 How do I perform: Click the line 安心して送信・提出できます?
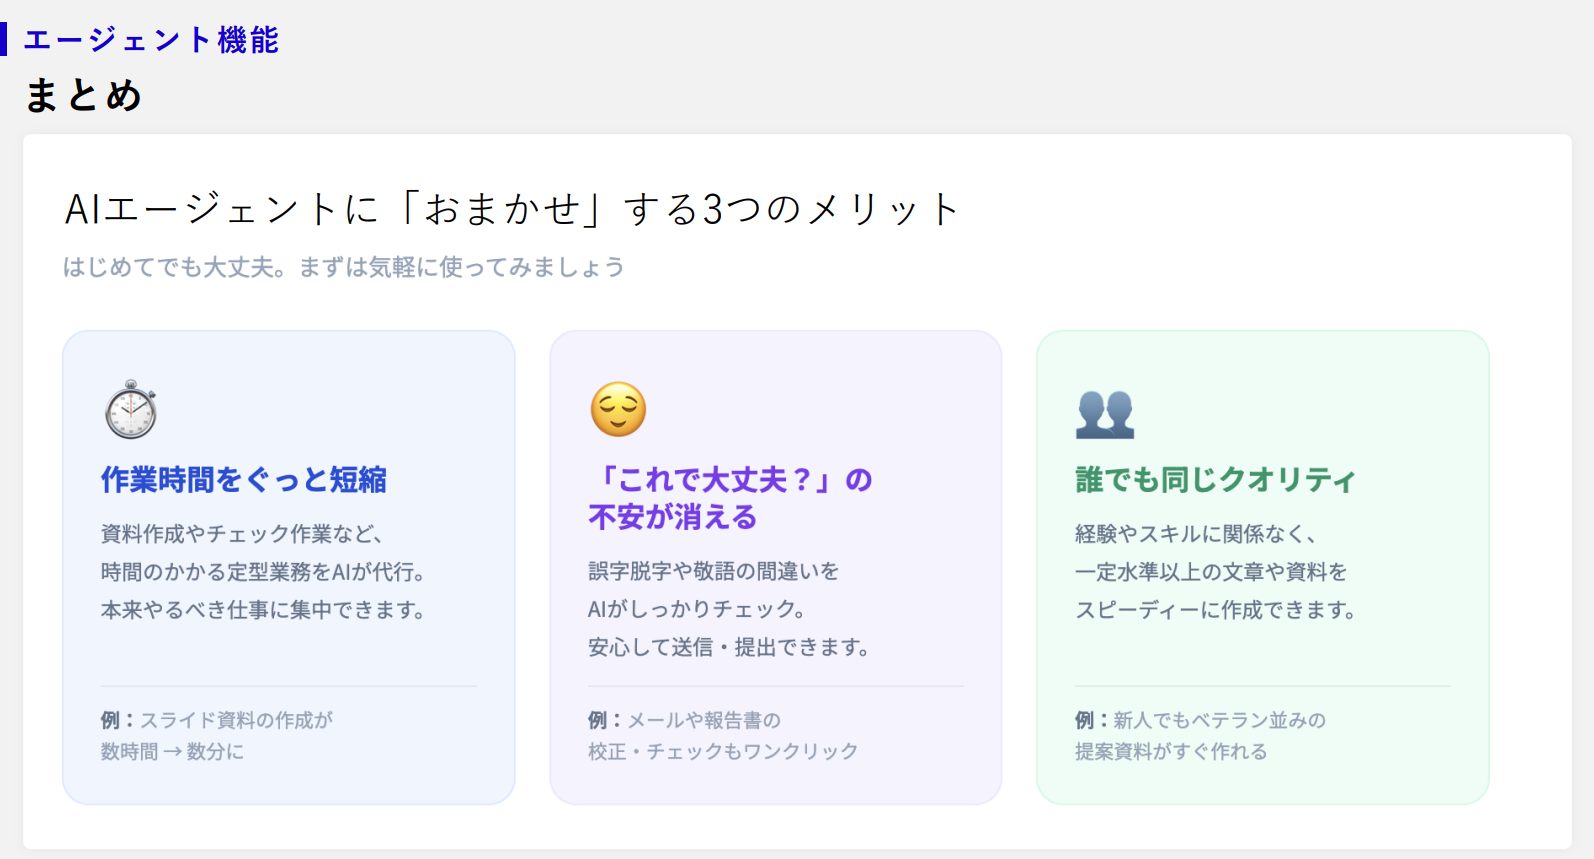729,647
